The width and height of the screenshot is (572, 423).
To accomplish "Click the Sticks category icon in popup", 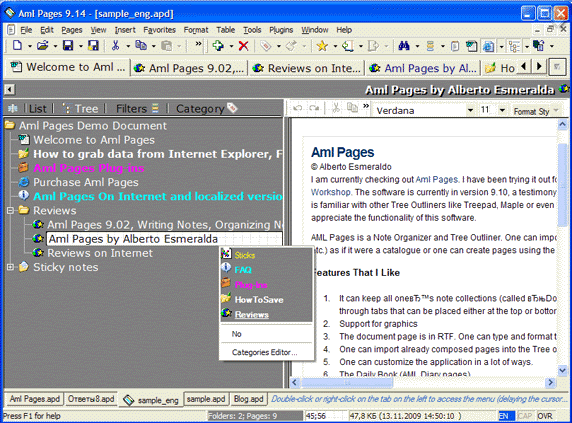I will tap(227, 254).
